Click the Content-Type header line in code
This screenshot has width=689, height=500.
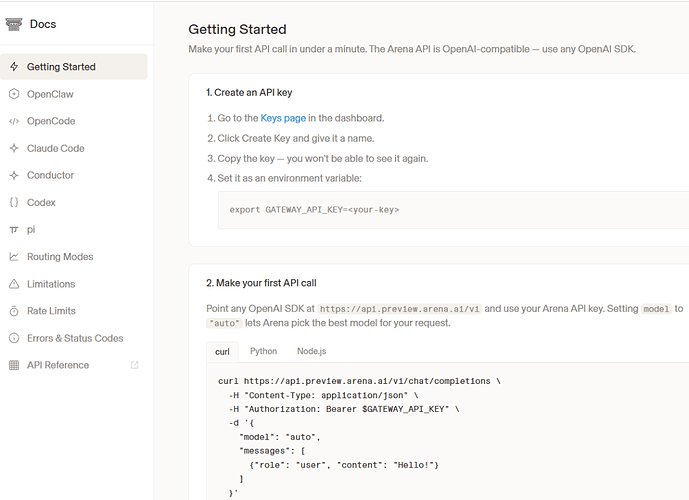tap(323, 395)
